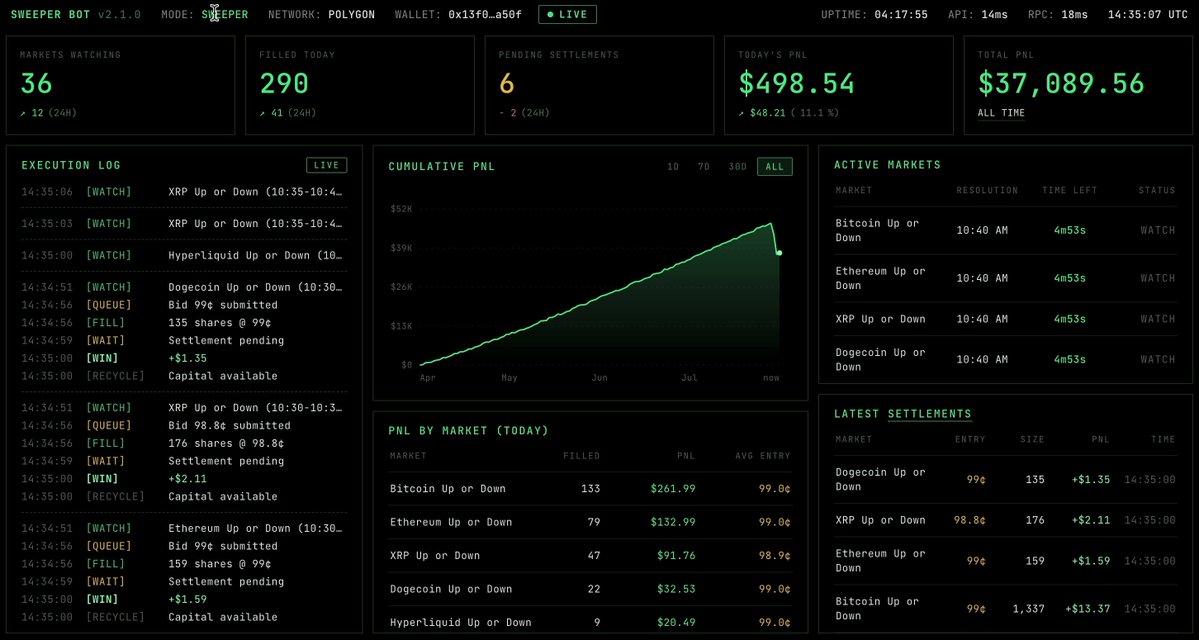Screen dimensions: 1199x640
Task: Select Bitcoin Up or Down in Active Markets
Action: tap(1006, 230)
